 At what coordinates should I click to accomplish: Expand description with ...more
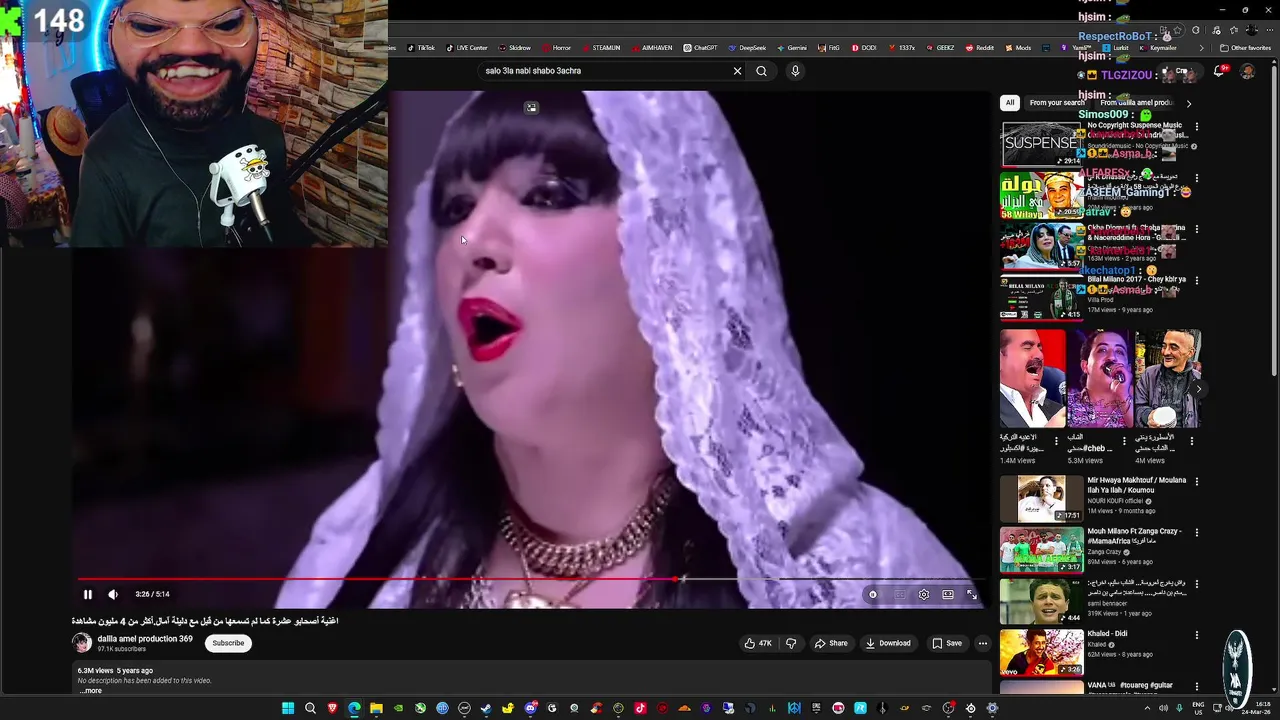pos(91,690)
